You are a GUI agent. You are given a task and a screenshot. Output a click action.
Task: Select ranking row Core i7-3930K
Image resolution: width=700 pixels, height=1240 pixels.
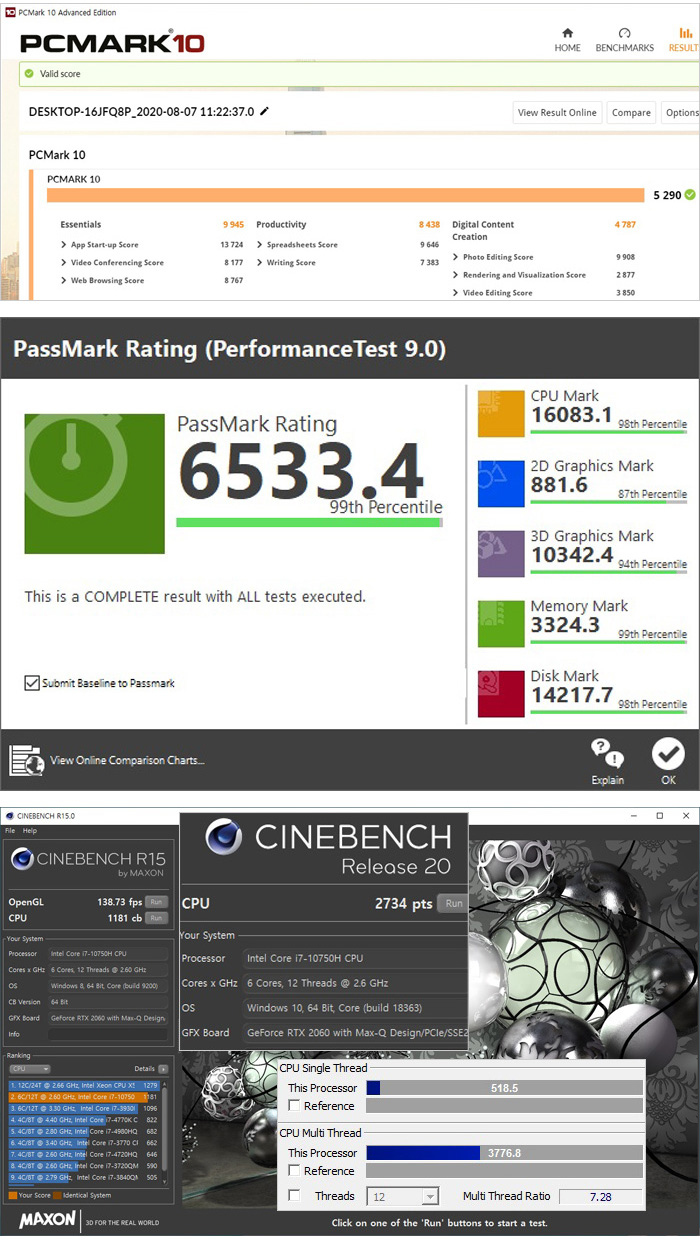tap(83, 1109)
